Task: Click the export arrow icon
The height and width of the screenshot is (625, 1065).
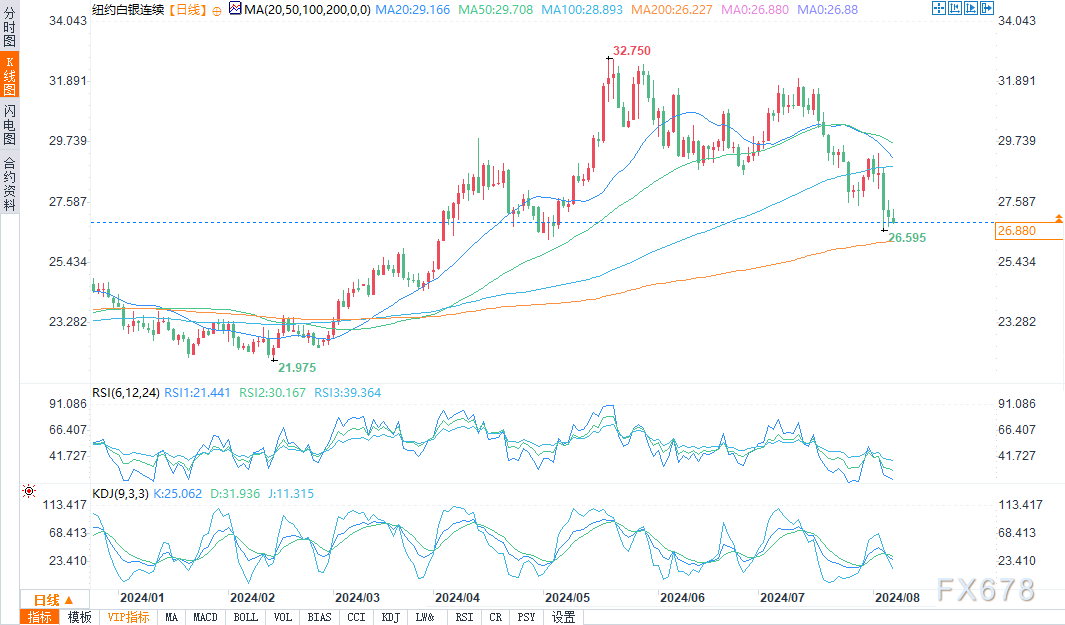Action: click(988, 9)
